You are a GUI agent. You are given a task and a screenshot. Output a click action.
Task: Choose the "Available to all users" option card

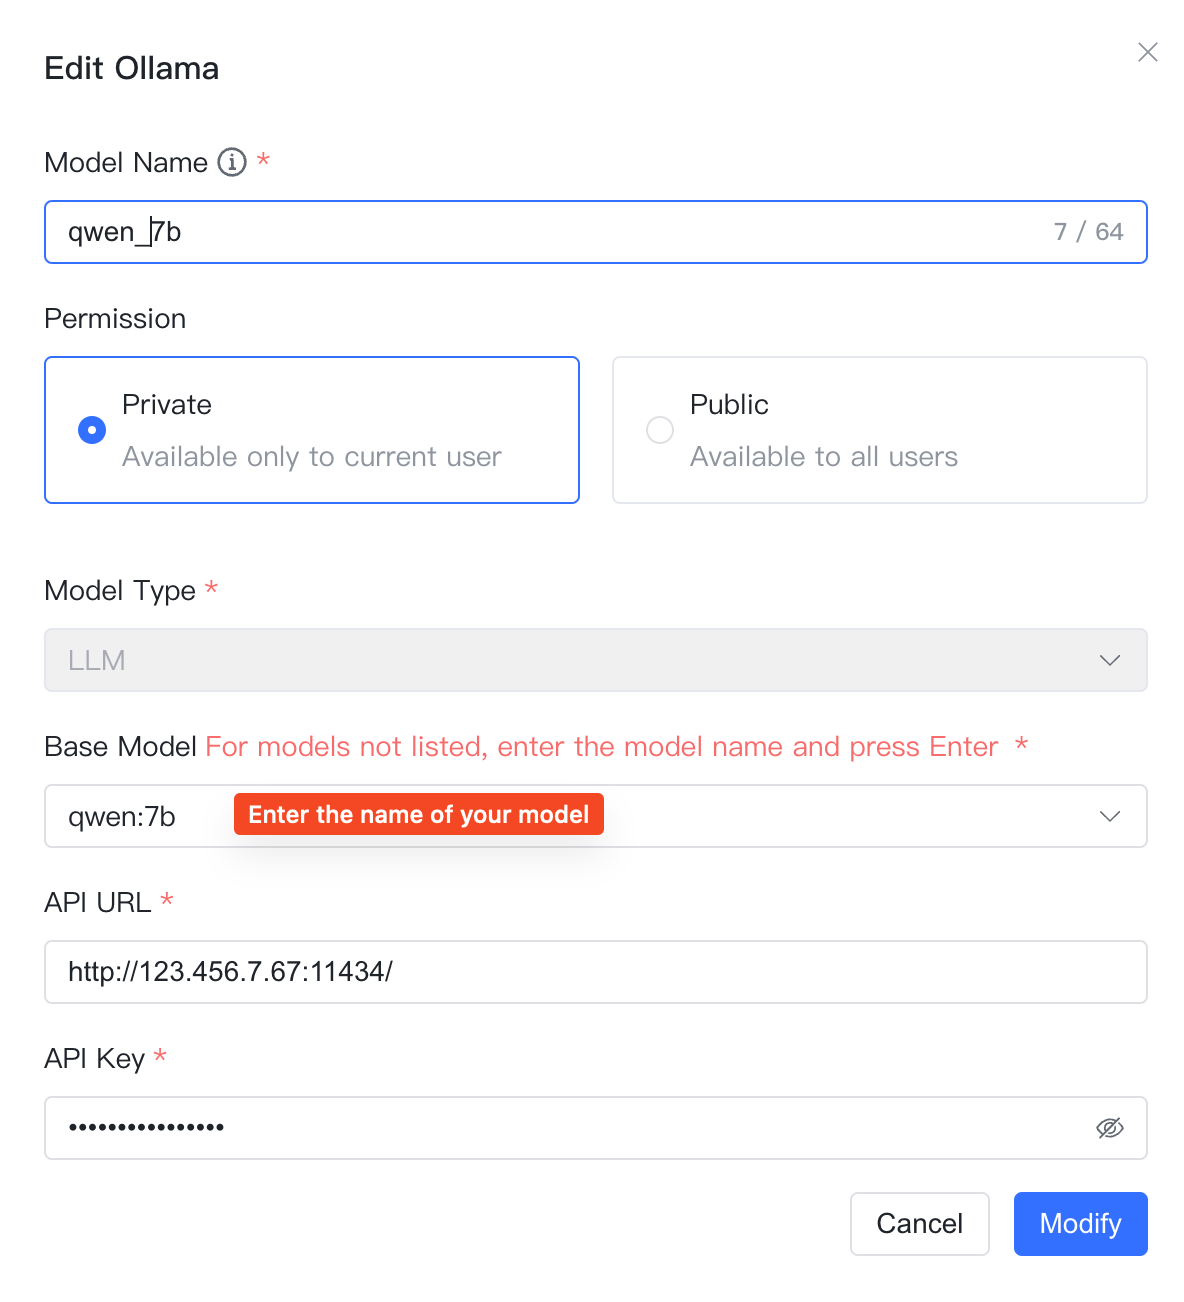(x=880, y=430)
